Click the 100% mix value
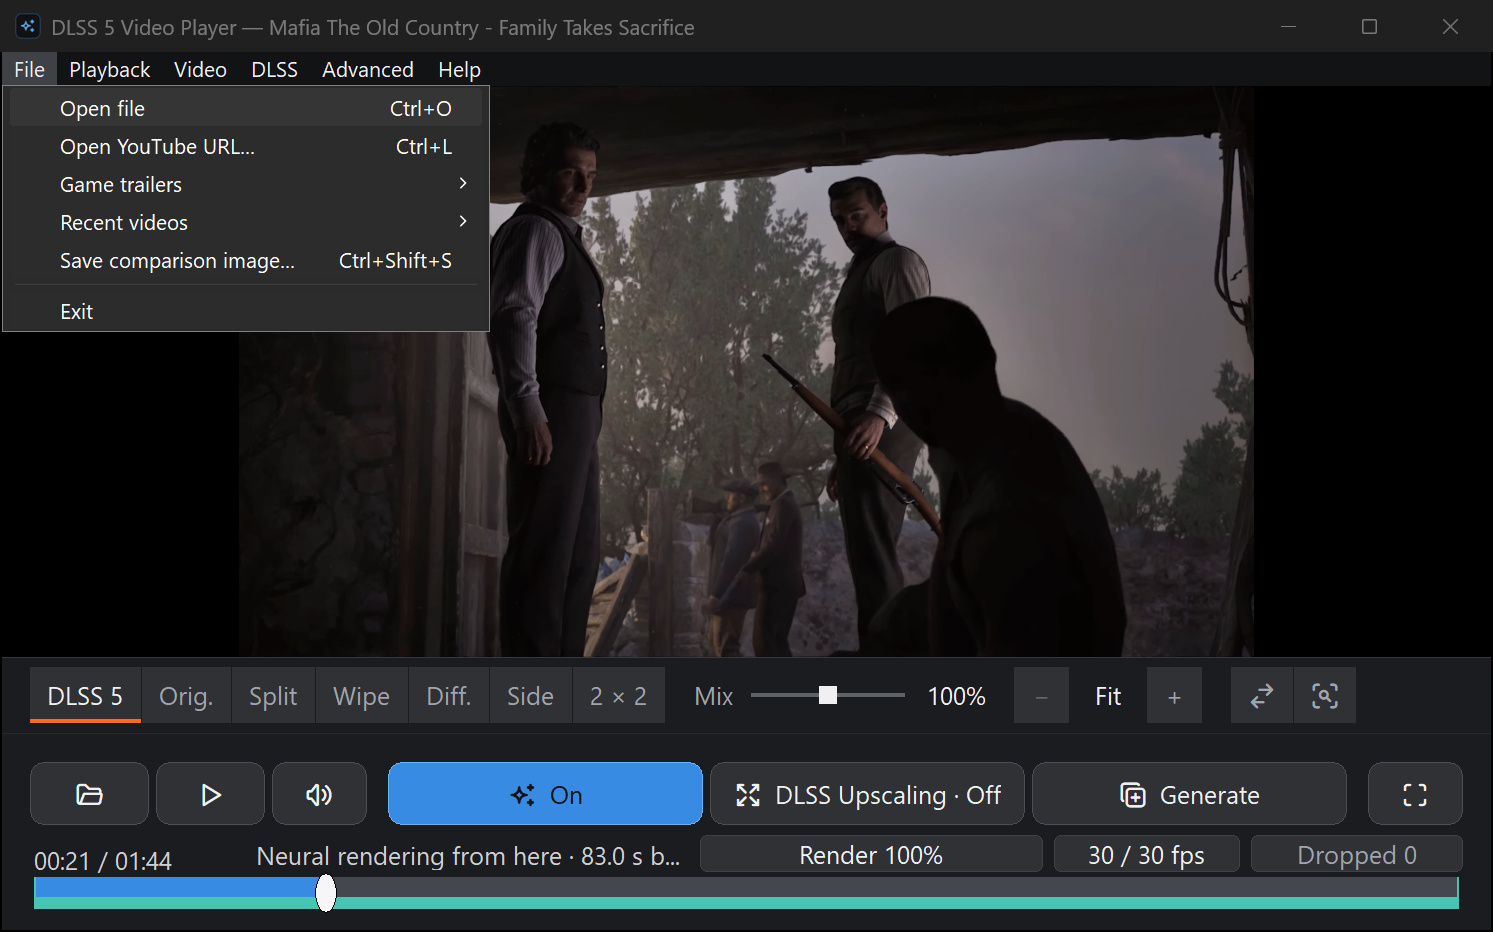 tap(956, 696)
